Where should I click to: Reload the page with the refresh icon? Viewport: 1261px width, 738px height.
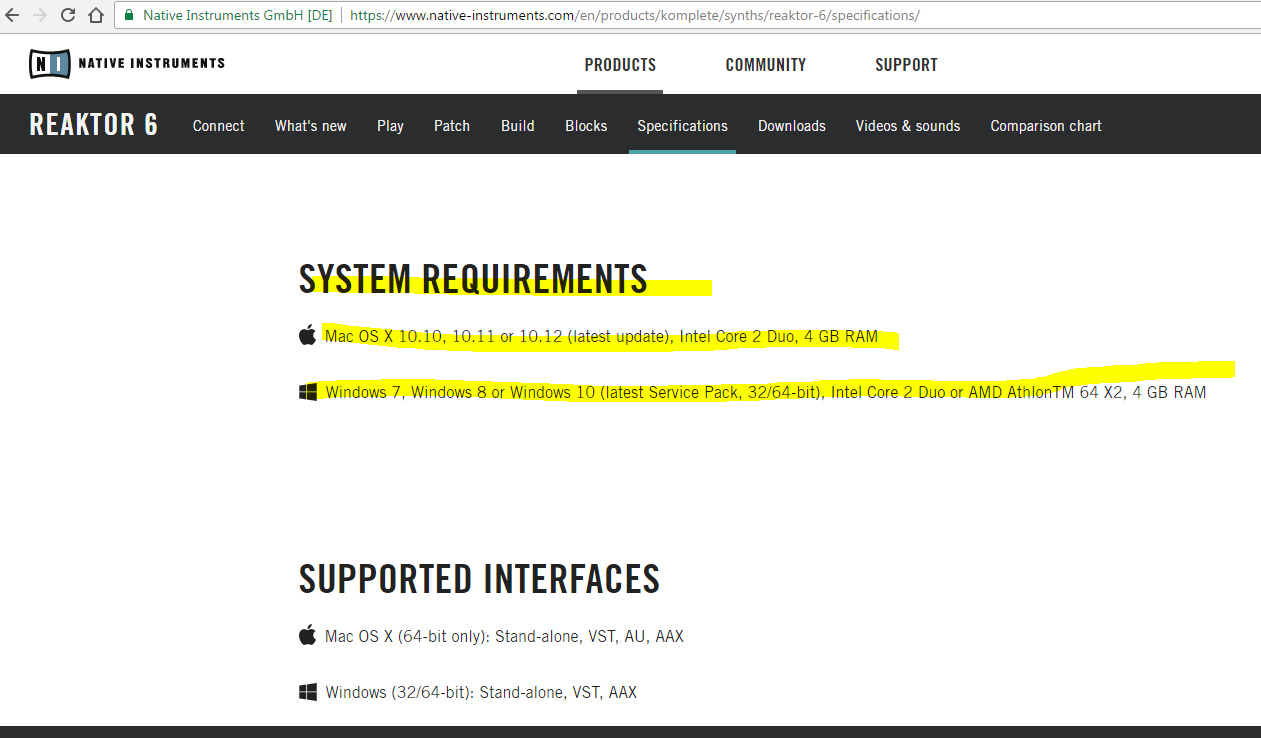[68, 15]
